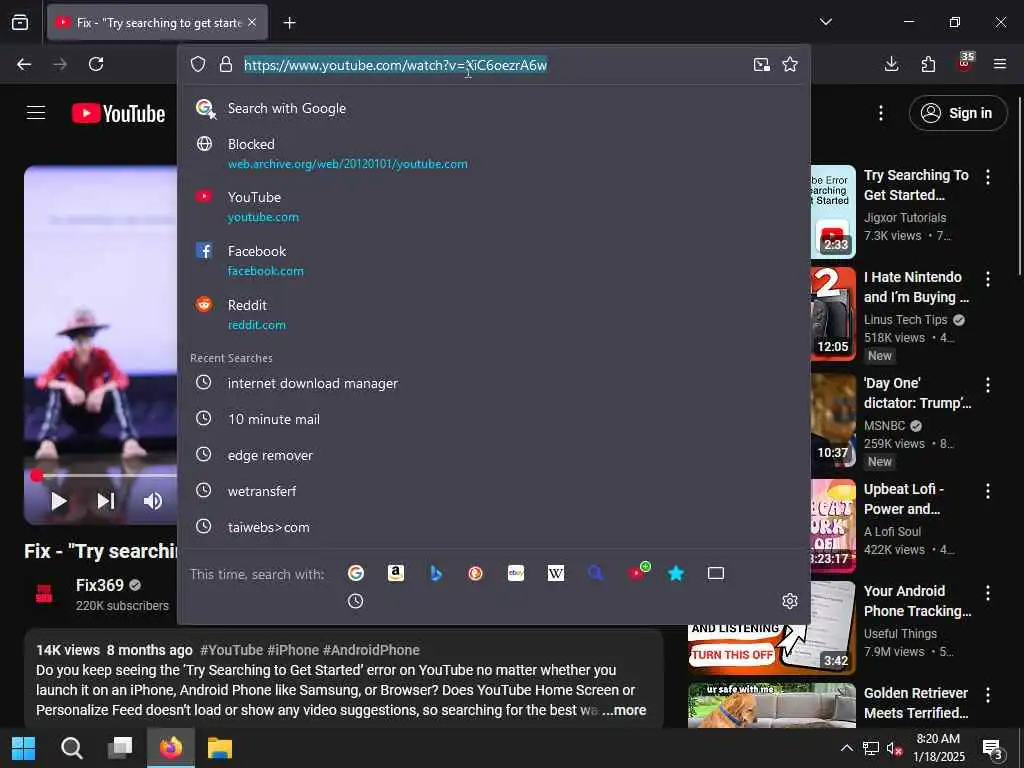Image resolution: width=1024 pixels, height=768 pixels.
Task: Search this time with DuckDuckGo
Action: tap(475, 573)
